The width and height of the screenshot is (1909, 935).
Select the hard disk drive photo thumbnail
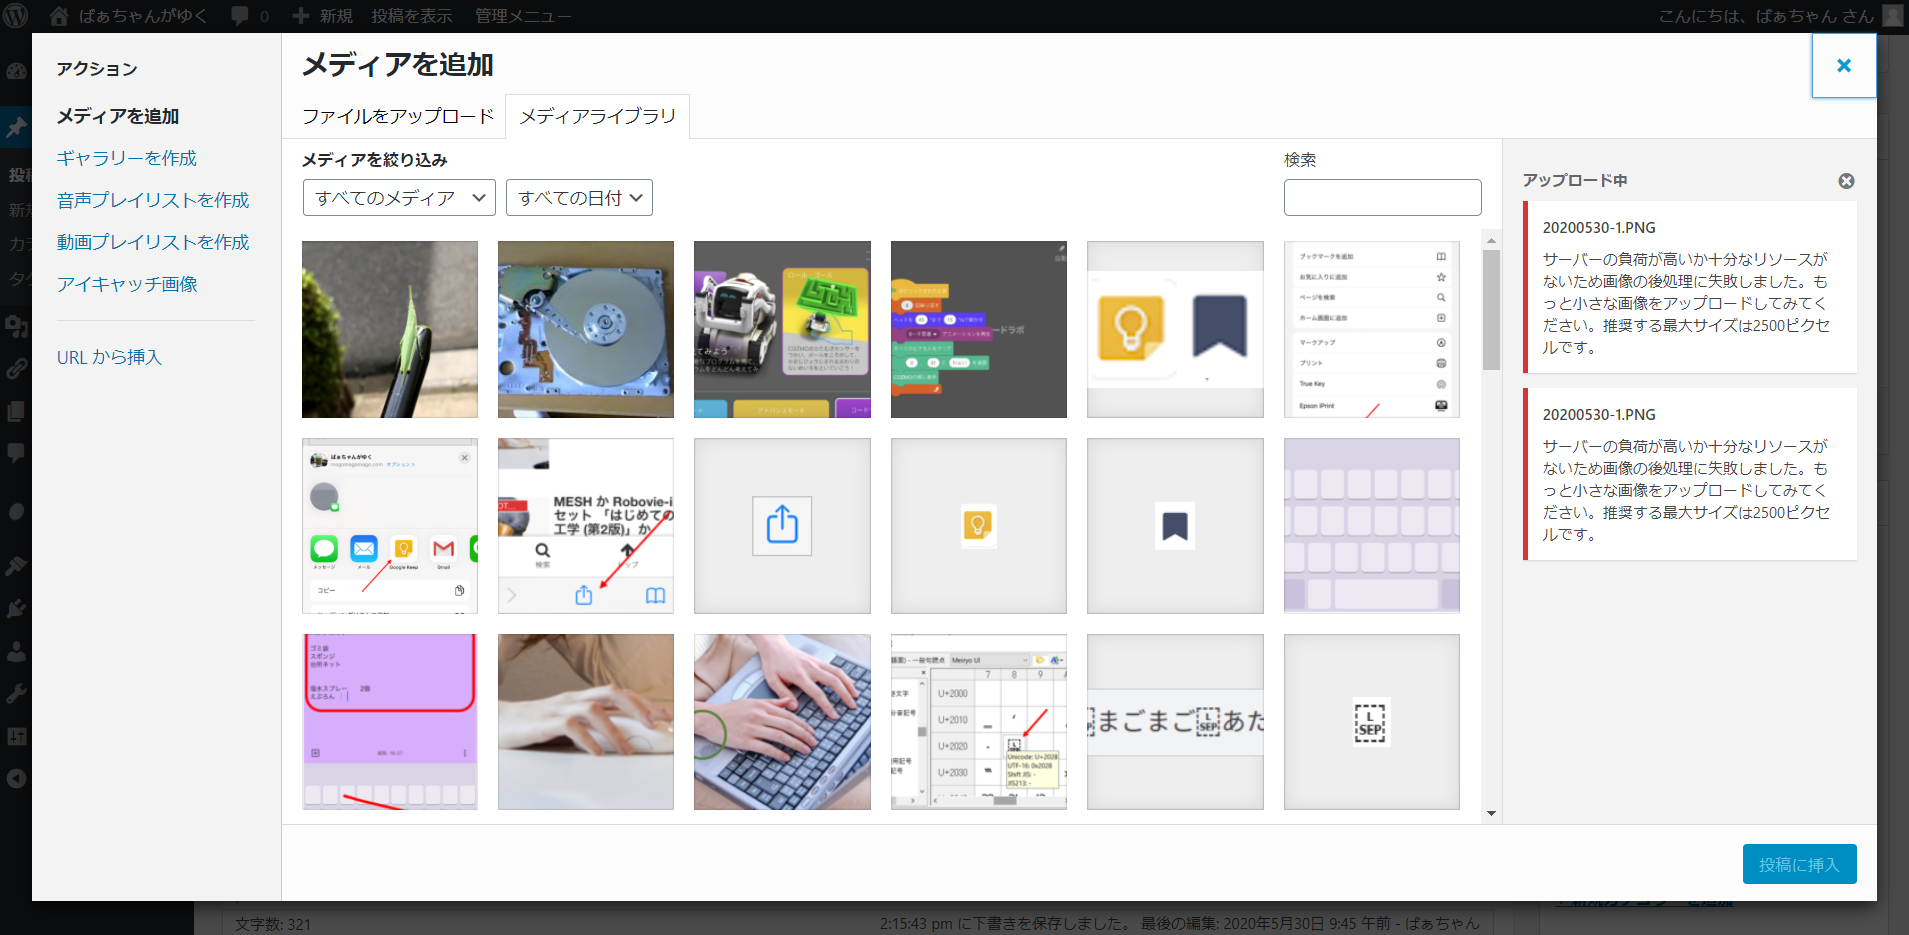[x=586, y=329]
